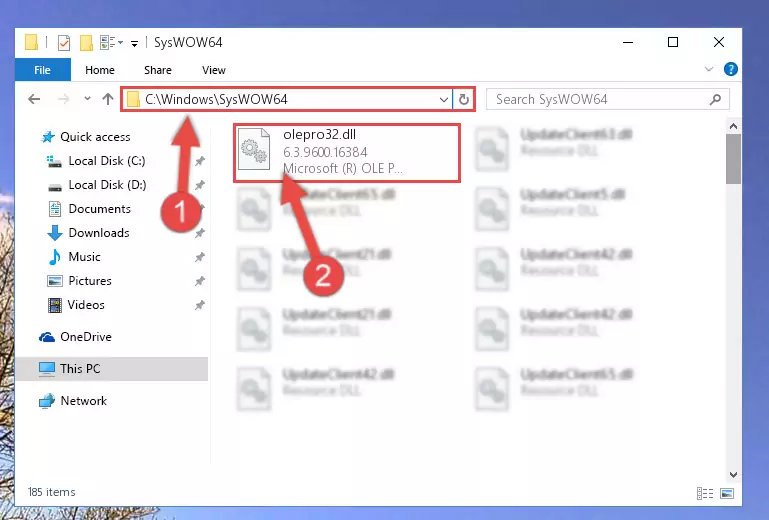Image resolution: width=769 pixels, height=520 pixels.
Task: Select the olepro32.dll file
Action: (x=347, y=153)
